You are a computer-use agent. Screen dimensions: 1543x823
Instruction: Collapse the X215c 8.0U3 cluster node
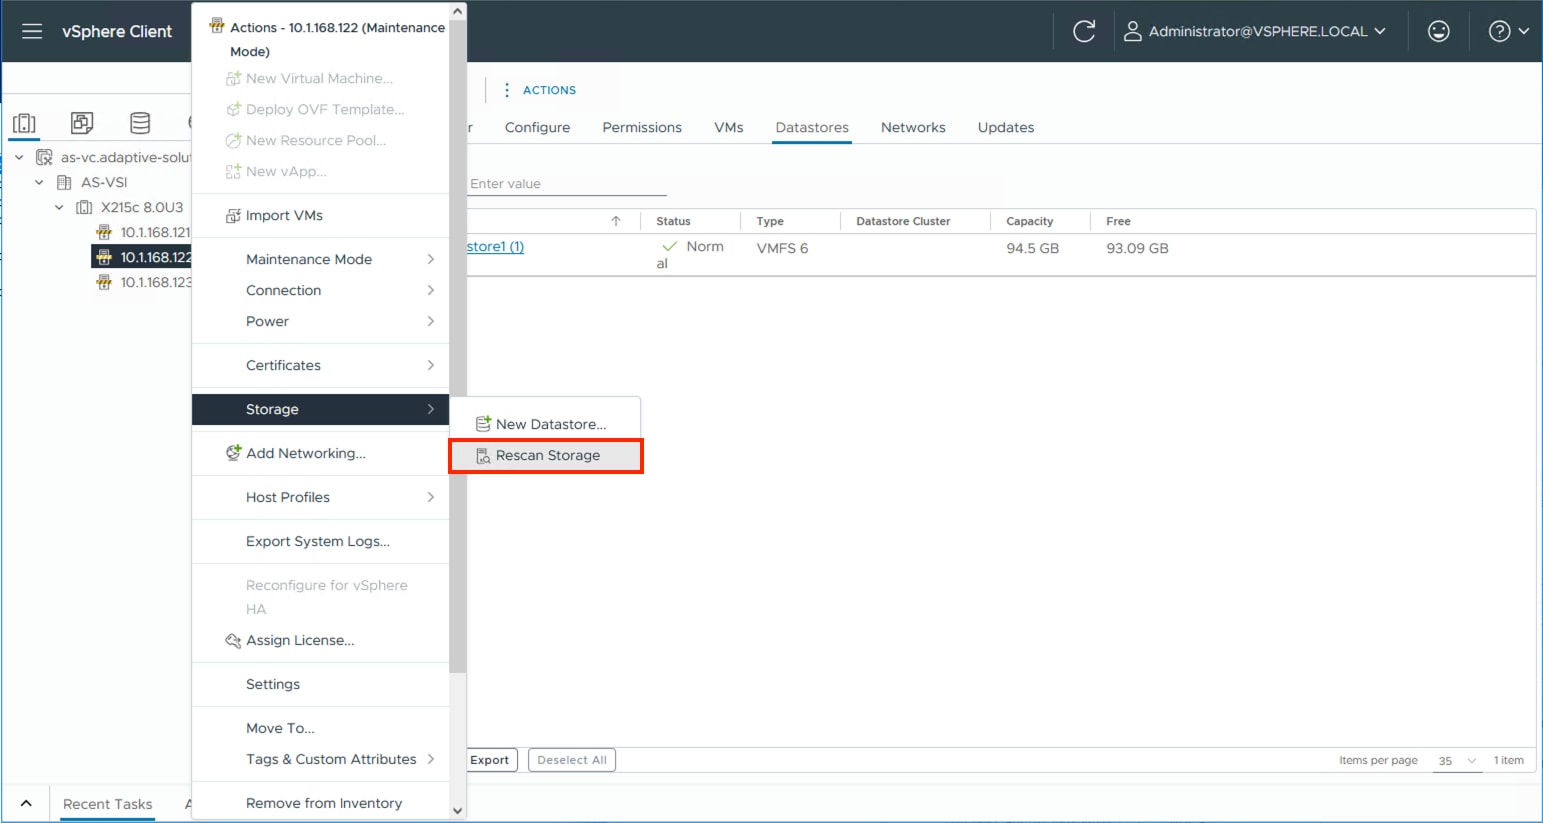tap(59, 207)
